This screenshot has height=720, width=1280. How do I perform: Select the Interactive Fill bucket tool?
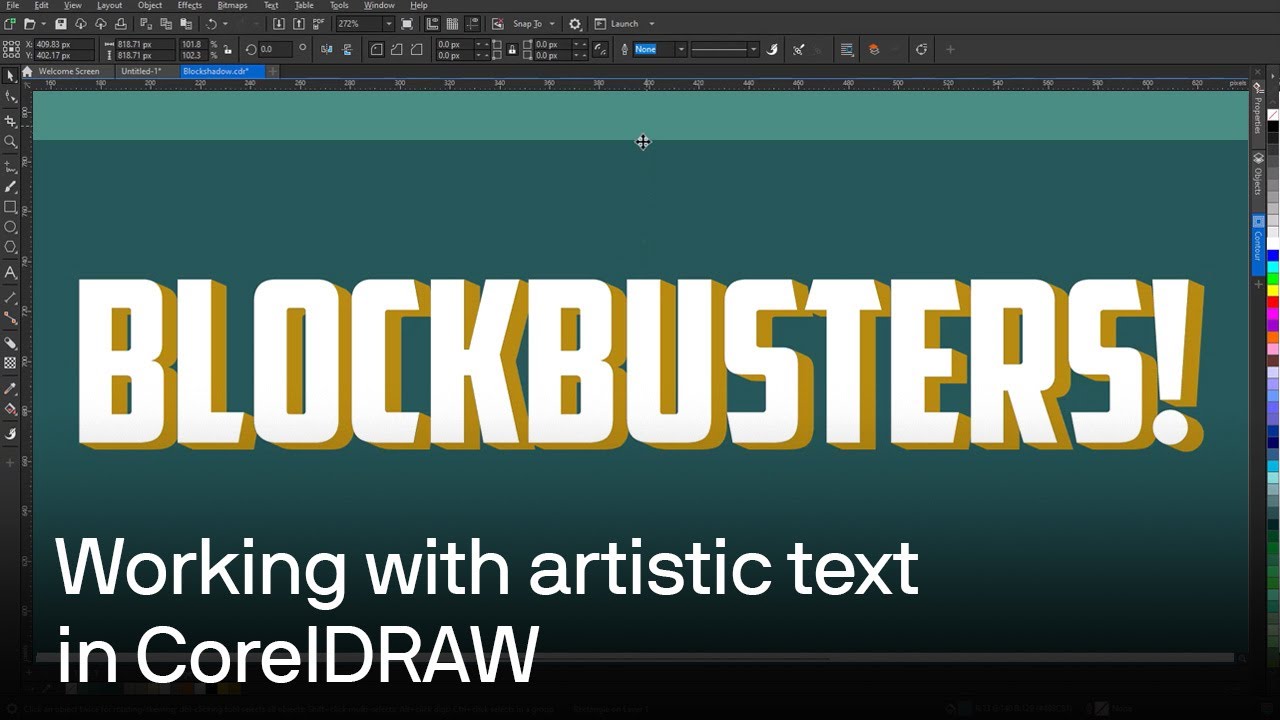pos(10,409)
